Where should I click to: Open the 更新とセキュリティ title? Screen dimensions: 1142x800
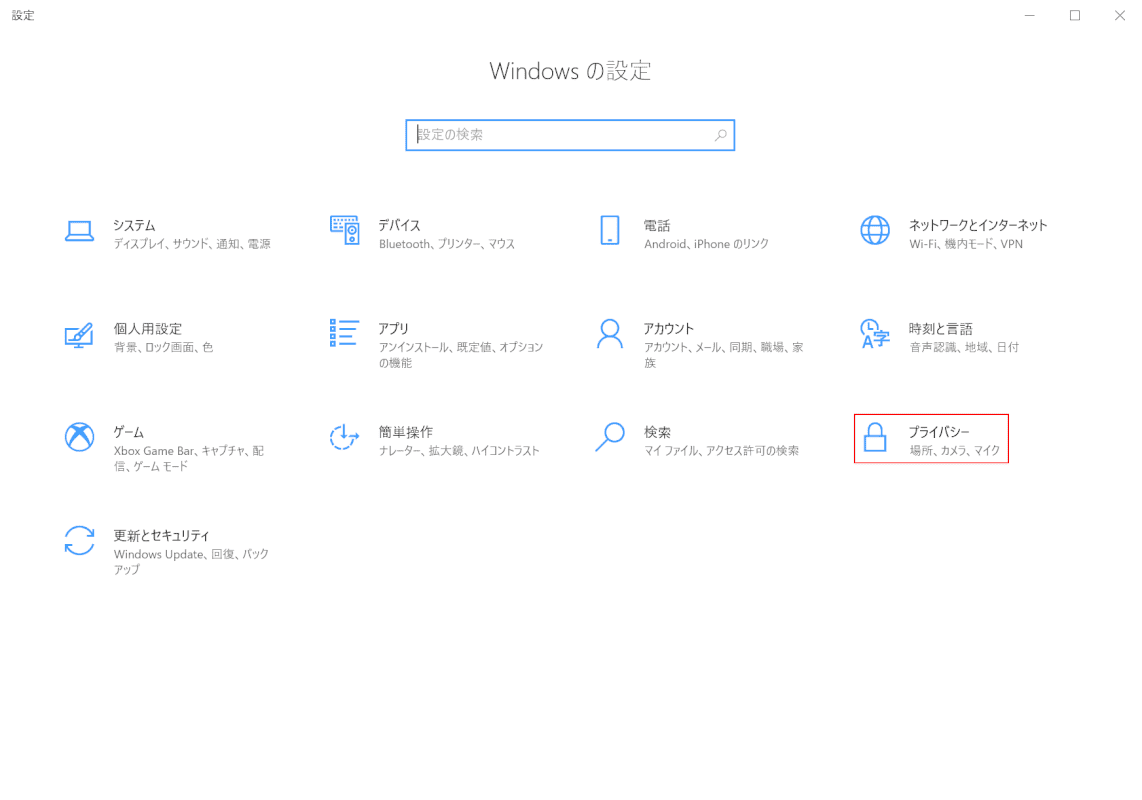click(x=161, y=536)
